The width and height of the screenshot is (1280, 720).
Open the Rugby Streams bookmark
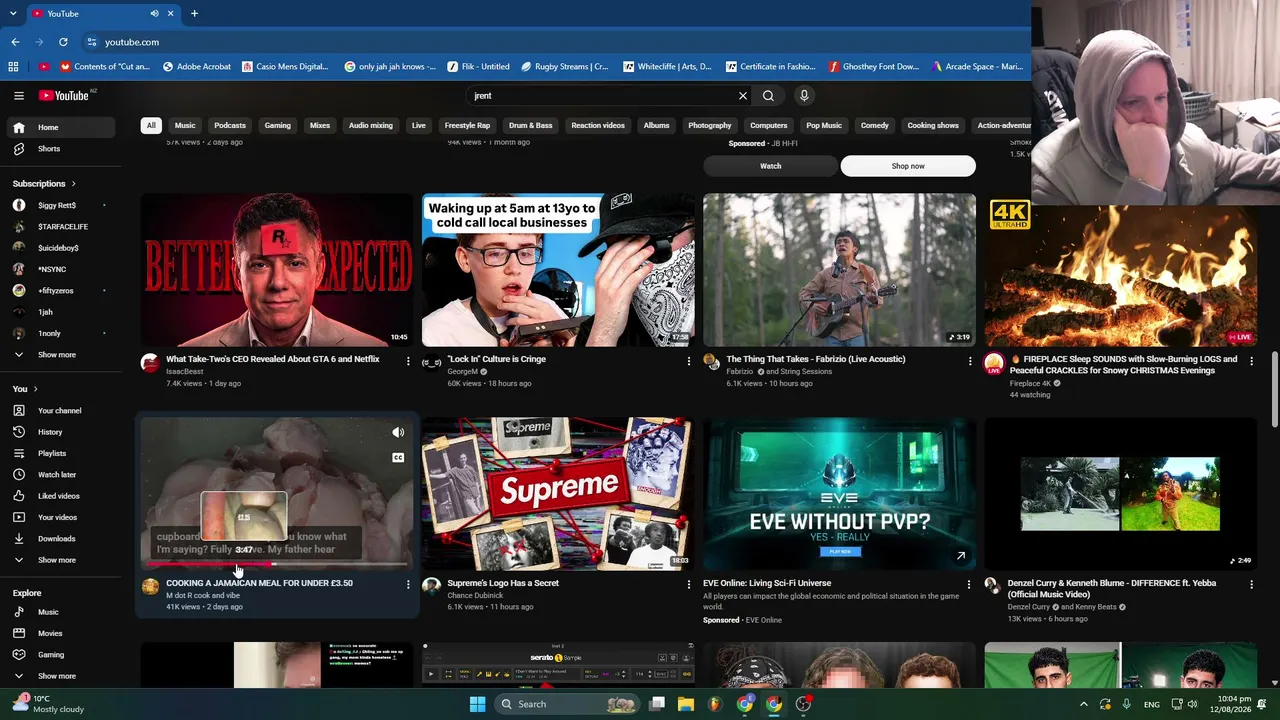[565, 67]
